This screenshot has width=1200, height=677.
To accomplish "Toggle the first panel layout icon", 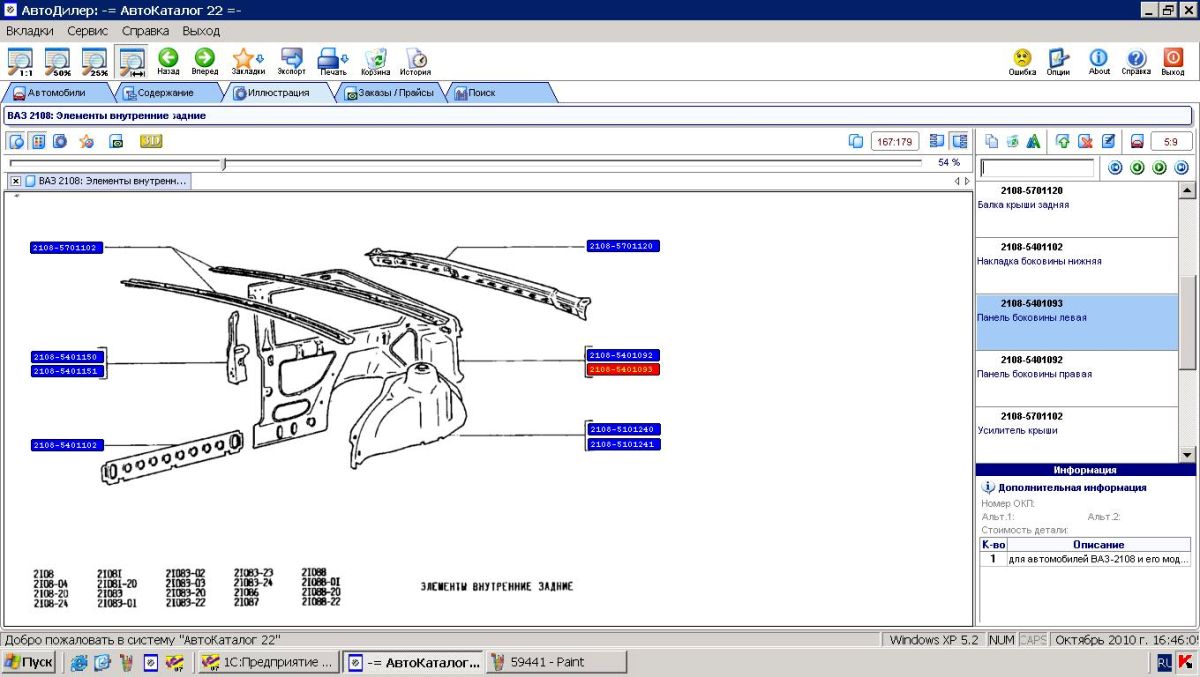I will [937, 141].
